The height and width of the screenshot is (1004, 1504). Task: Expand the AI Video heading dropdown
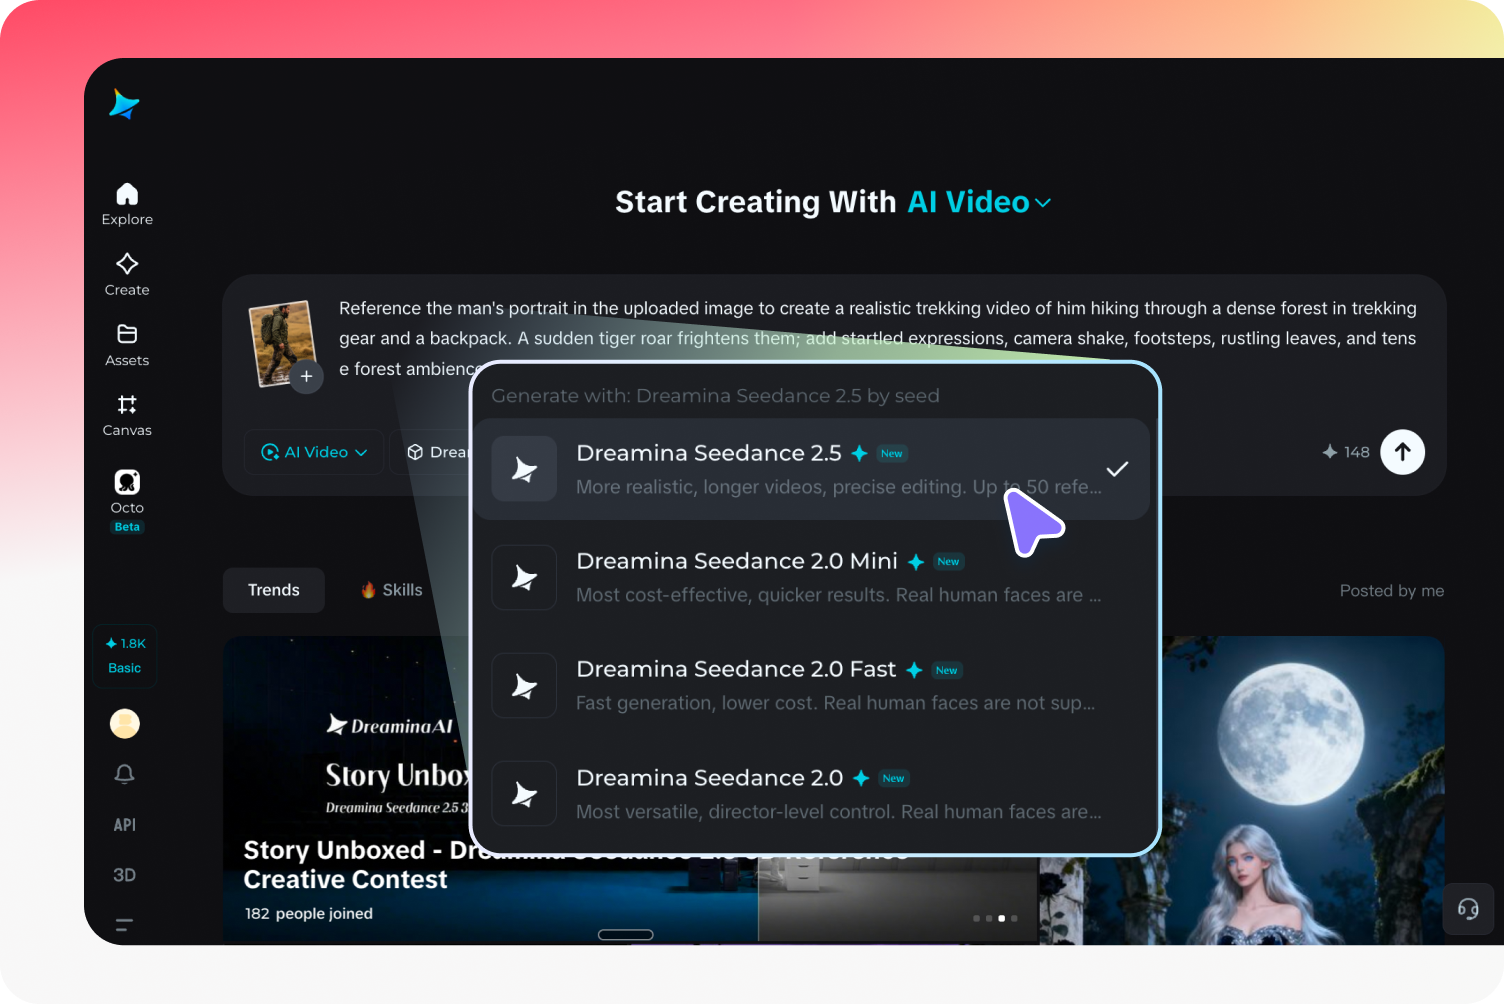coord(980,202)
